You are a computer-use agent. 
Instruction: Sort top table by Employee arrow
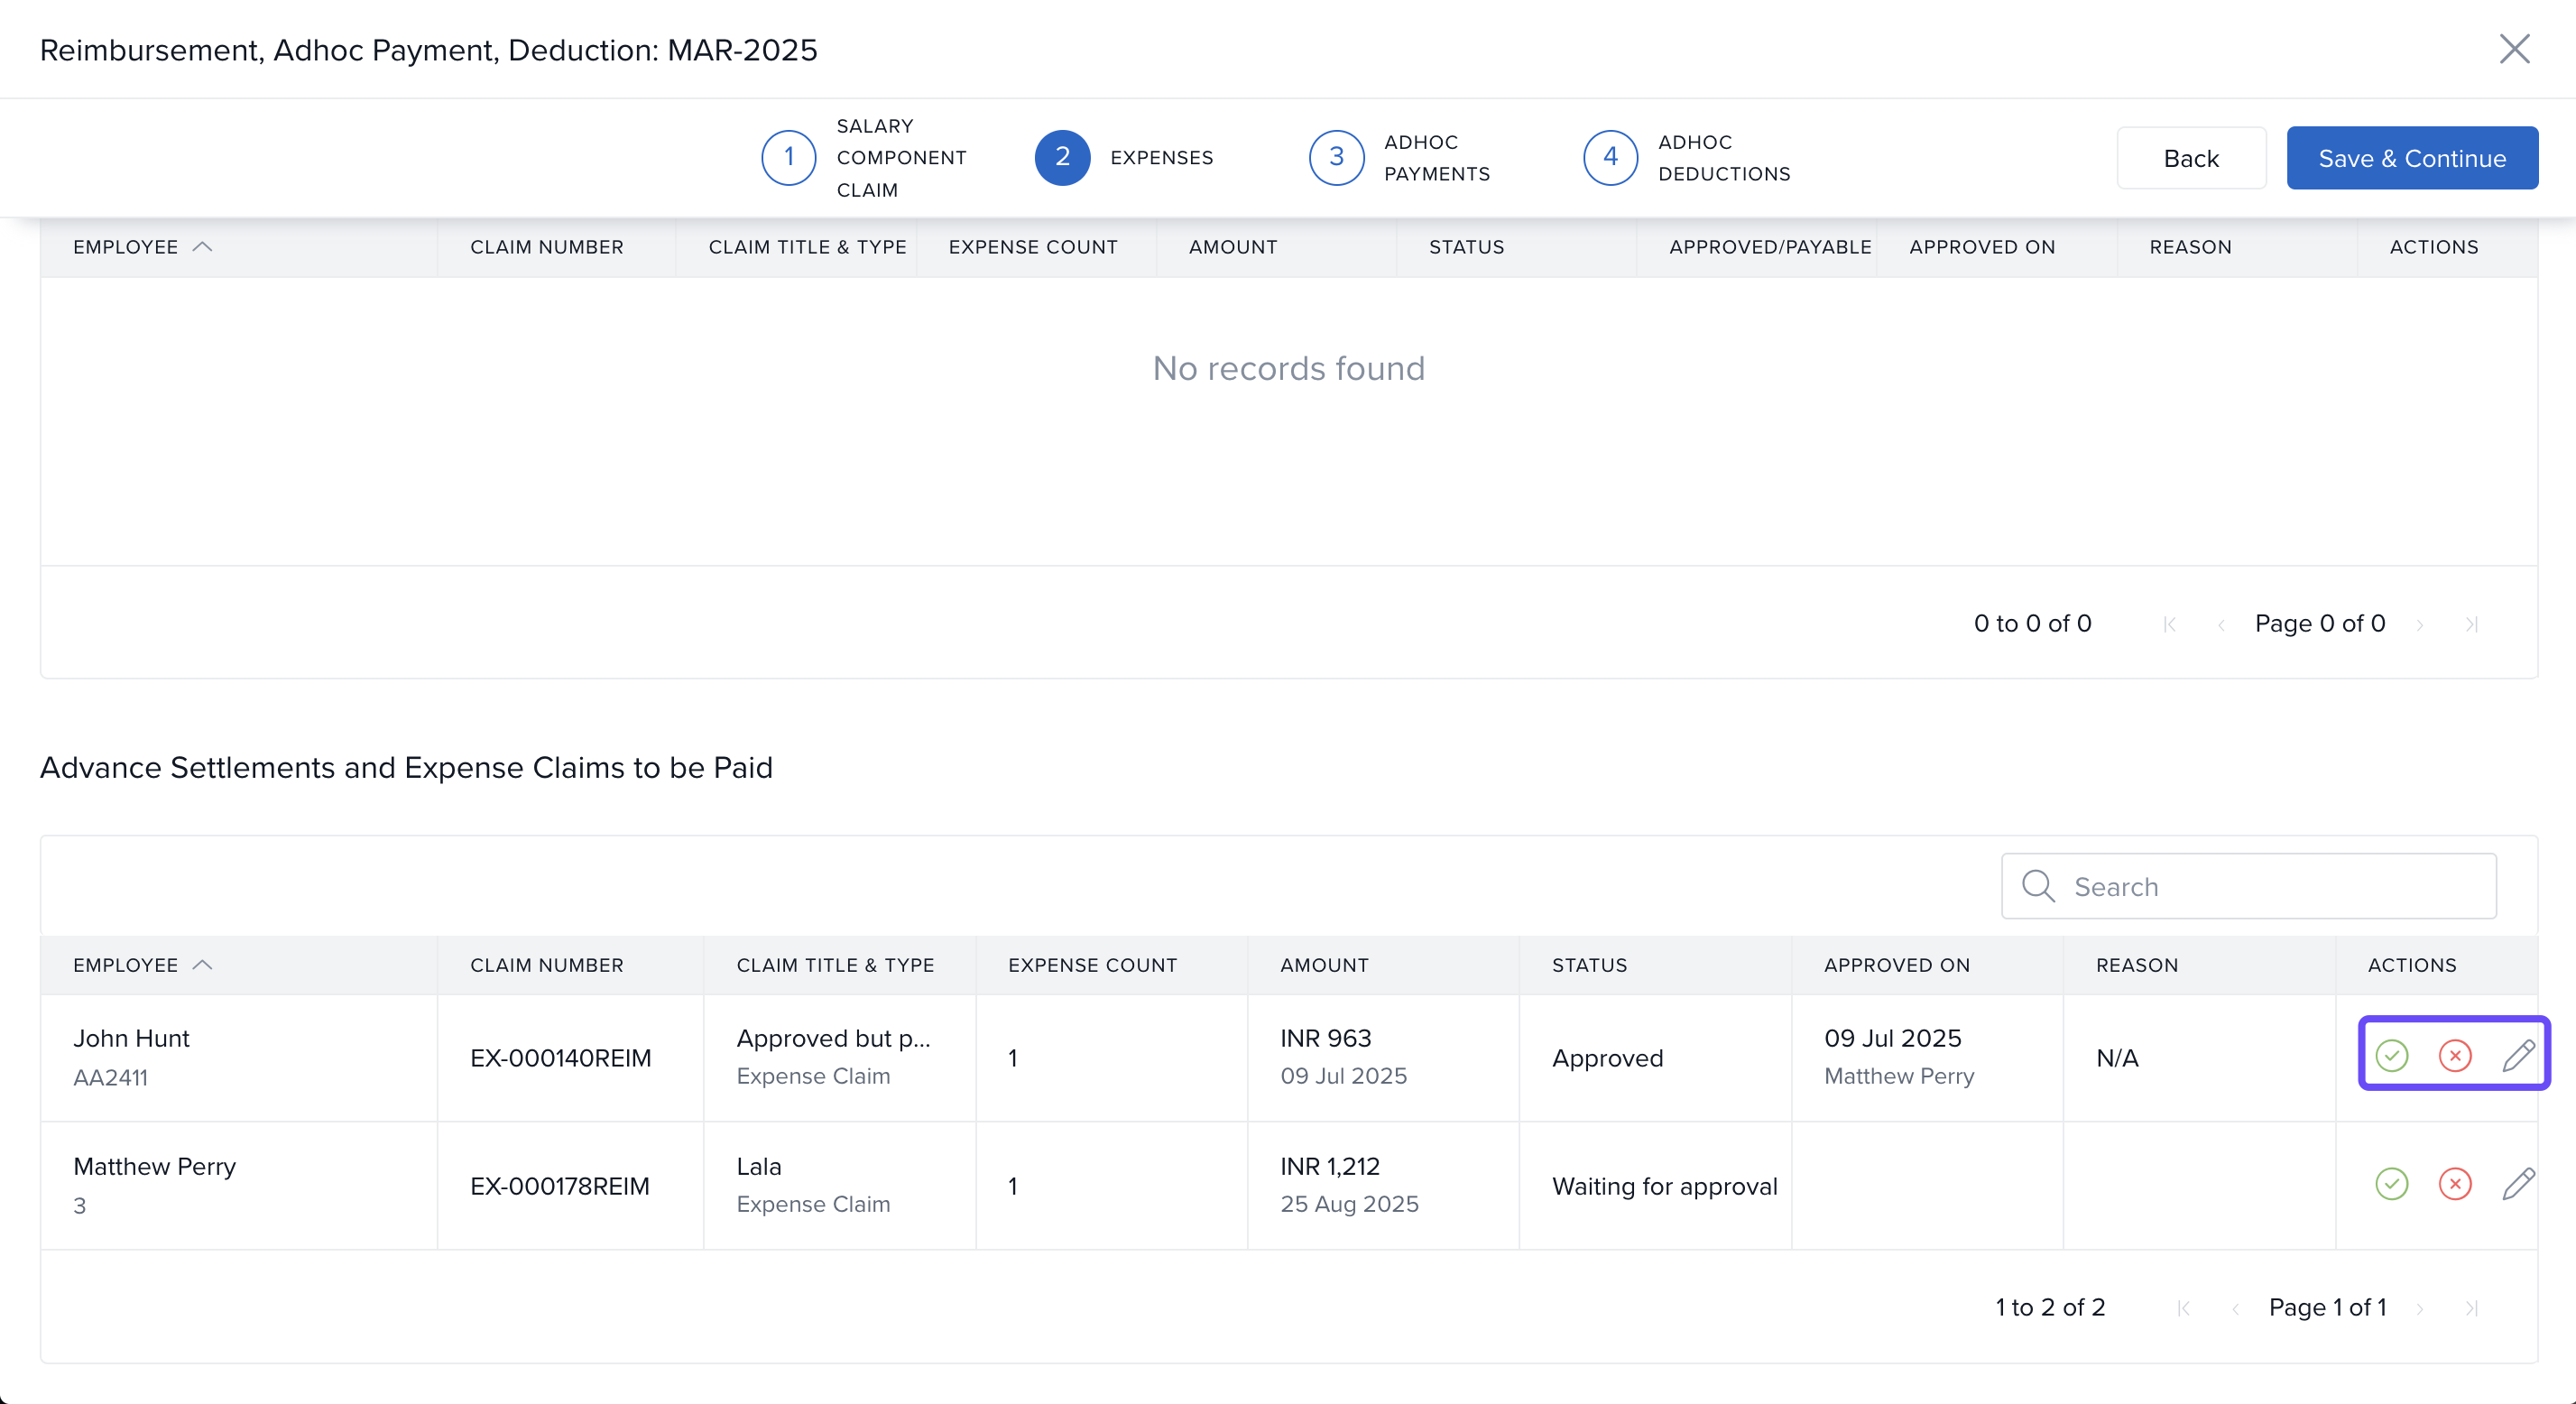[202, 247]
